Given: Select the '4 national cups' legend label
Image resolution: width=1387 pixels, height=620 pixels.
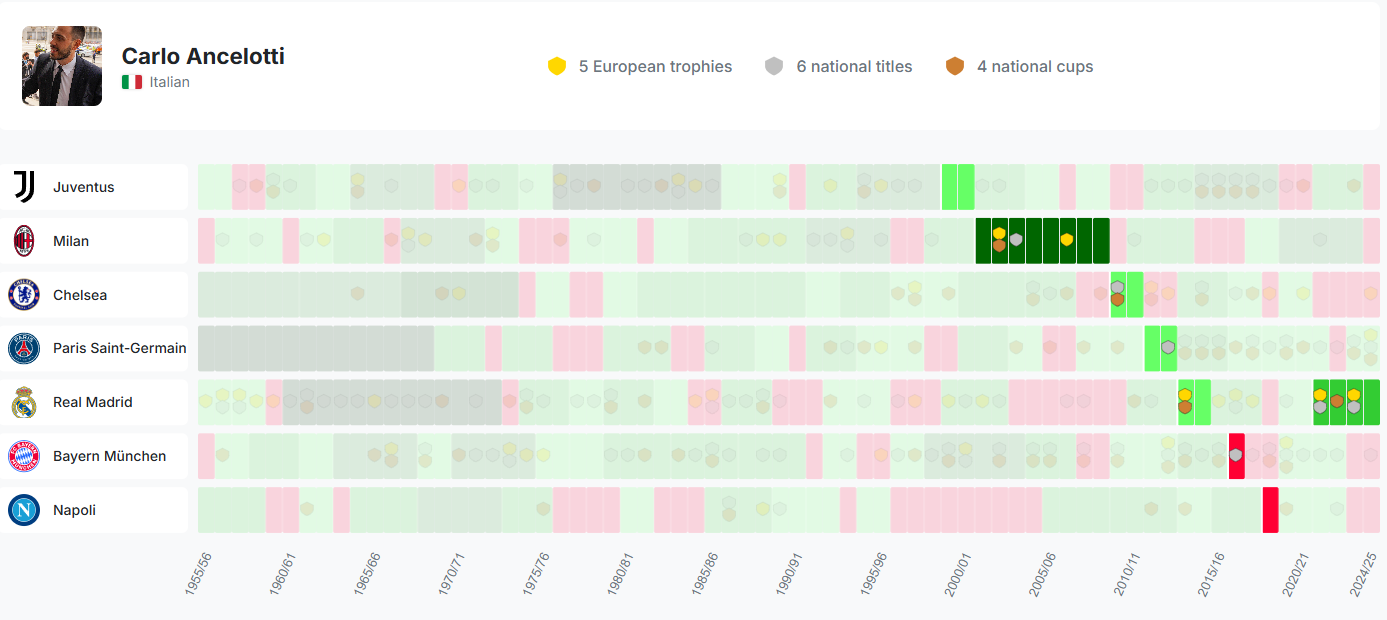Looking at the screenshot, I should tap(1035, 67).
